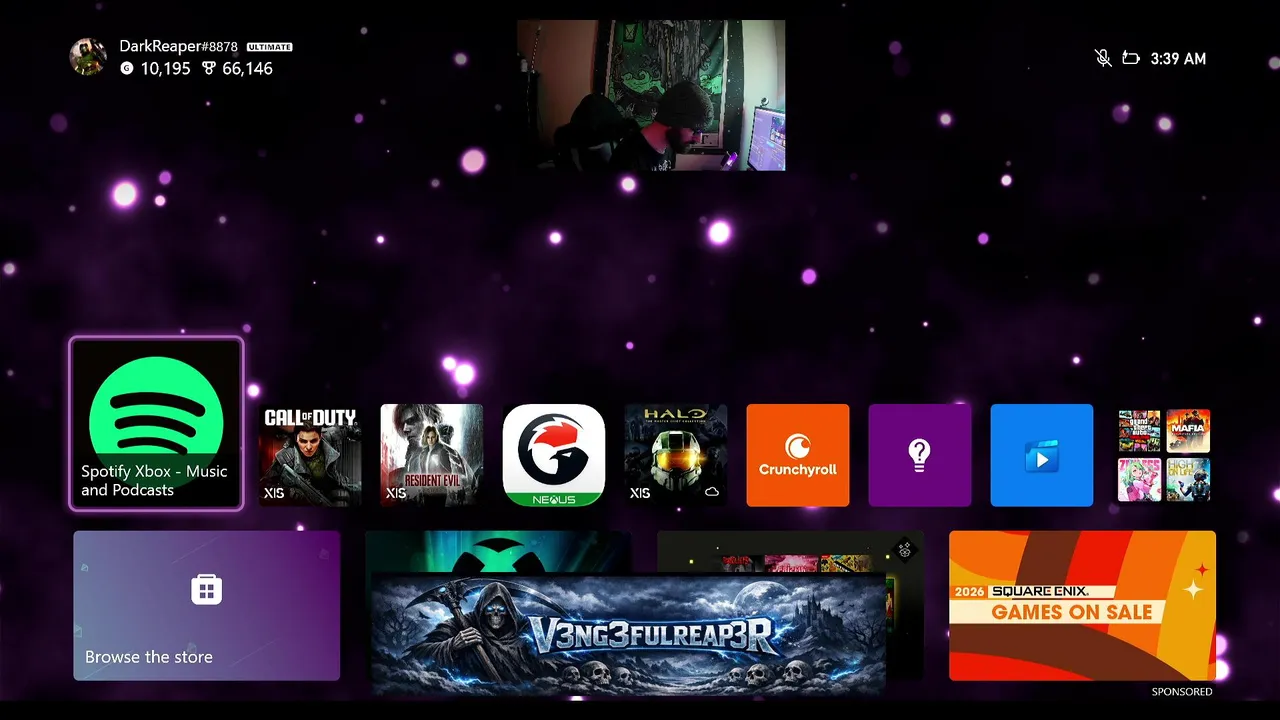Open the purple lightbulb tips tile
The image size is (1280, 720).
(920, 455)
